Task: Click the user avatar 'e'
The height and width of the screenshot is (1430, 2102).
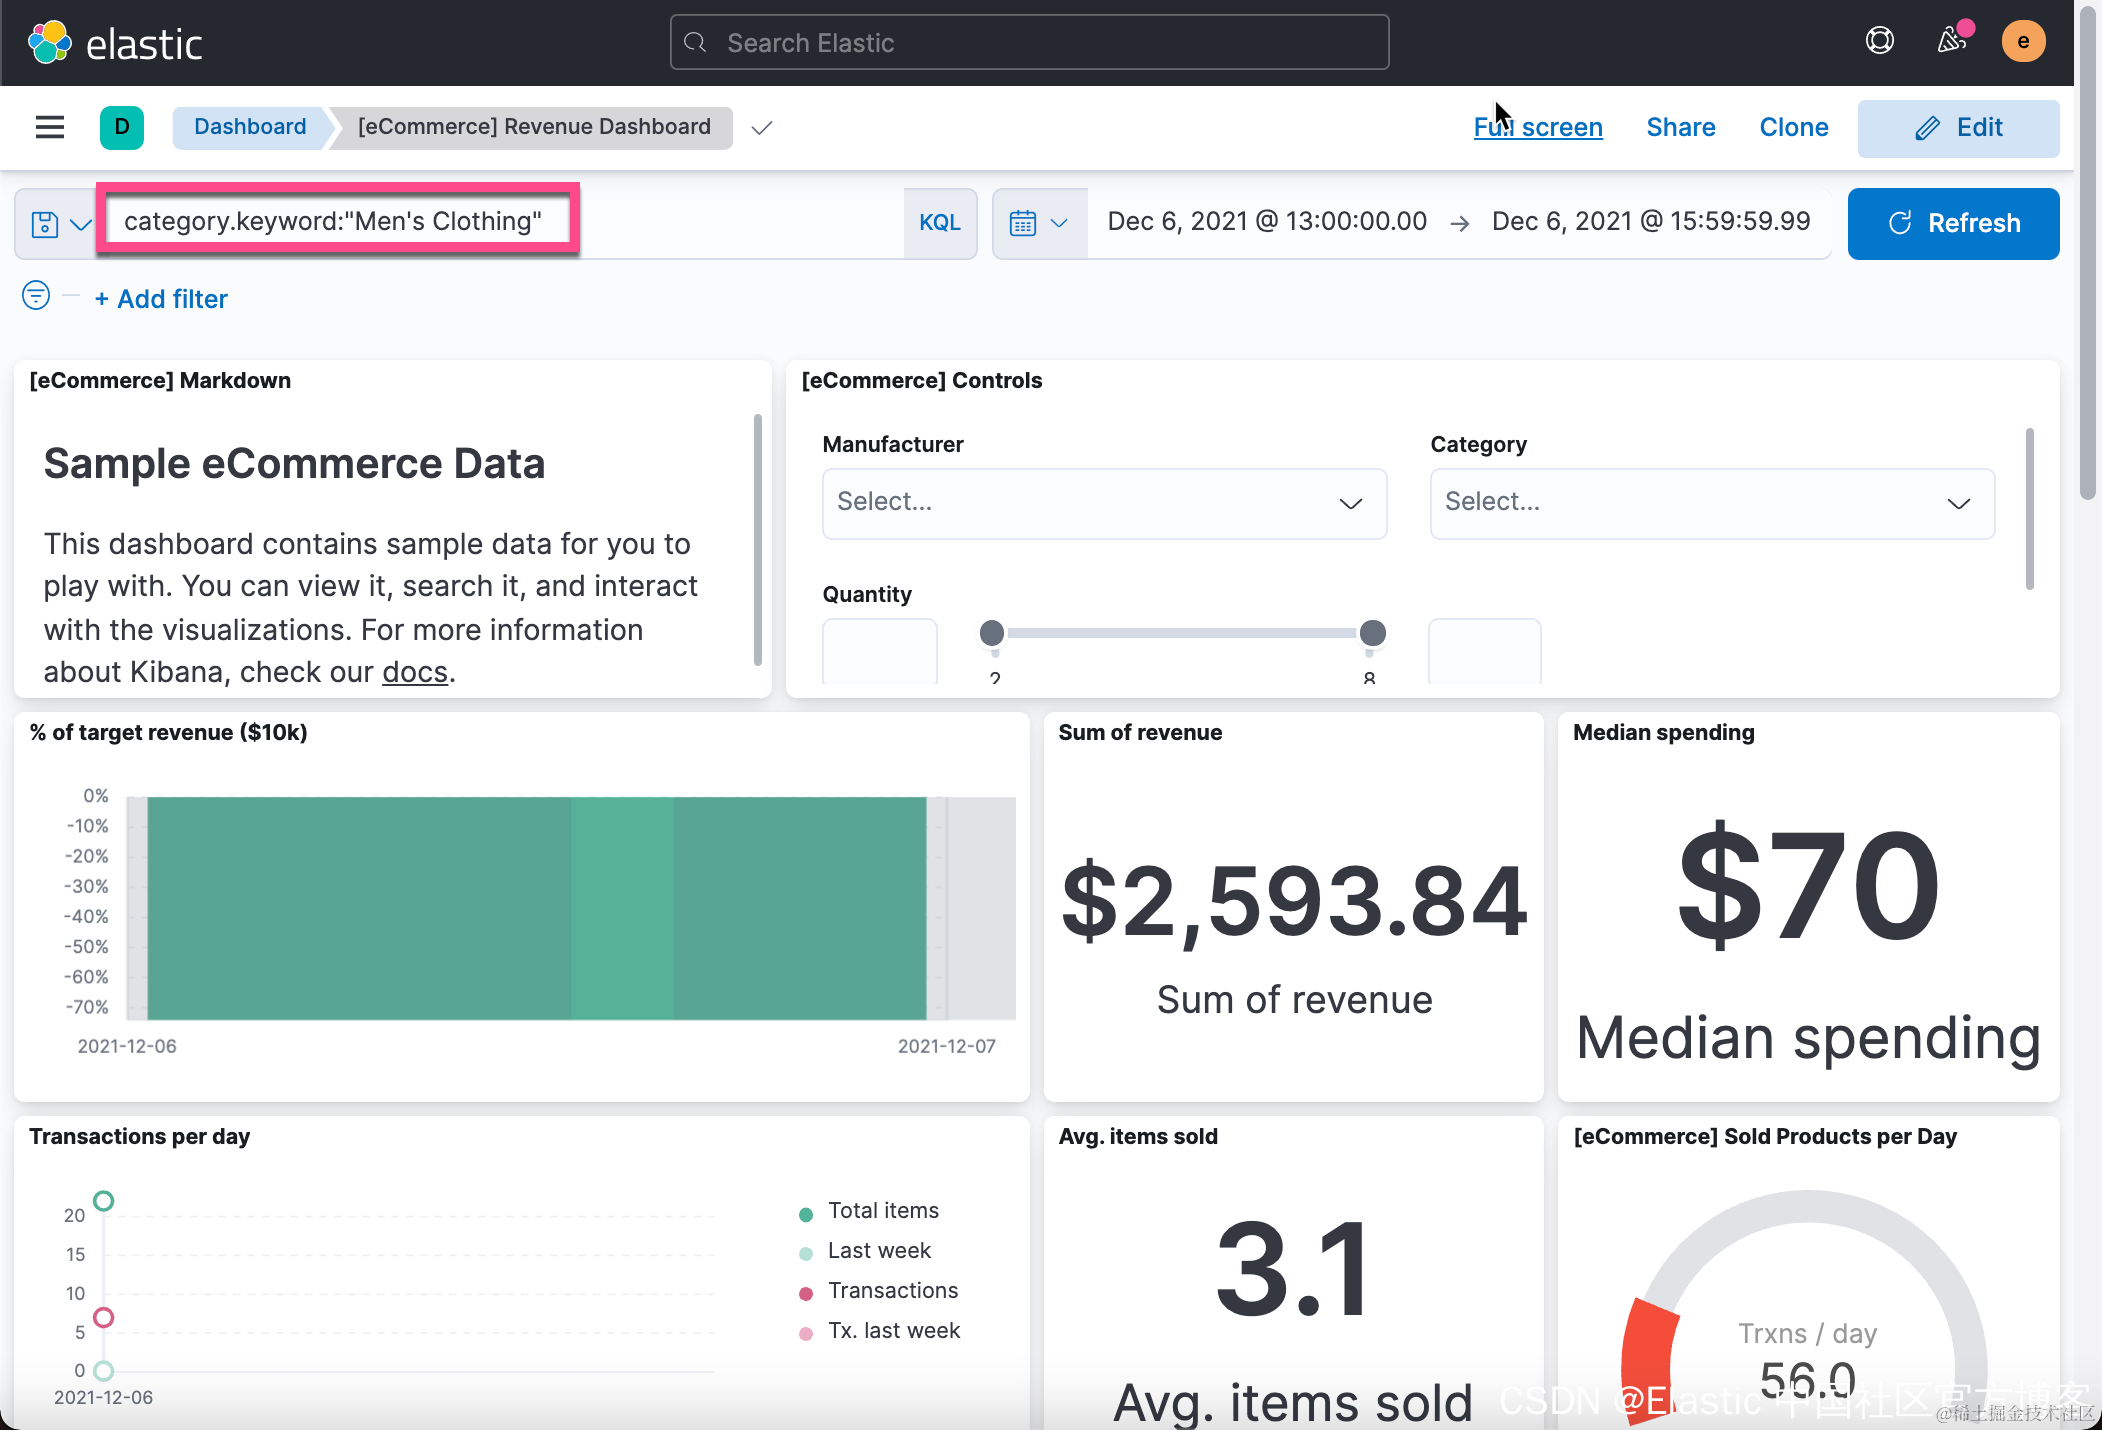Action: [x=2022, y=42]
